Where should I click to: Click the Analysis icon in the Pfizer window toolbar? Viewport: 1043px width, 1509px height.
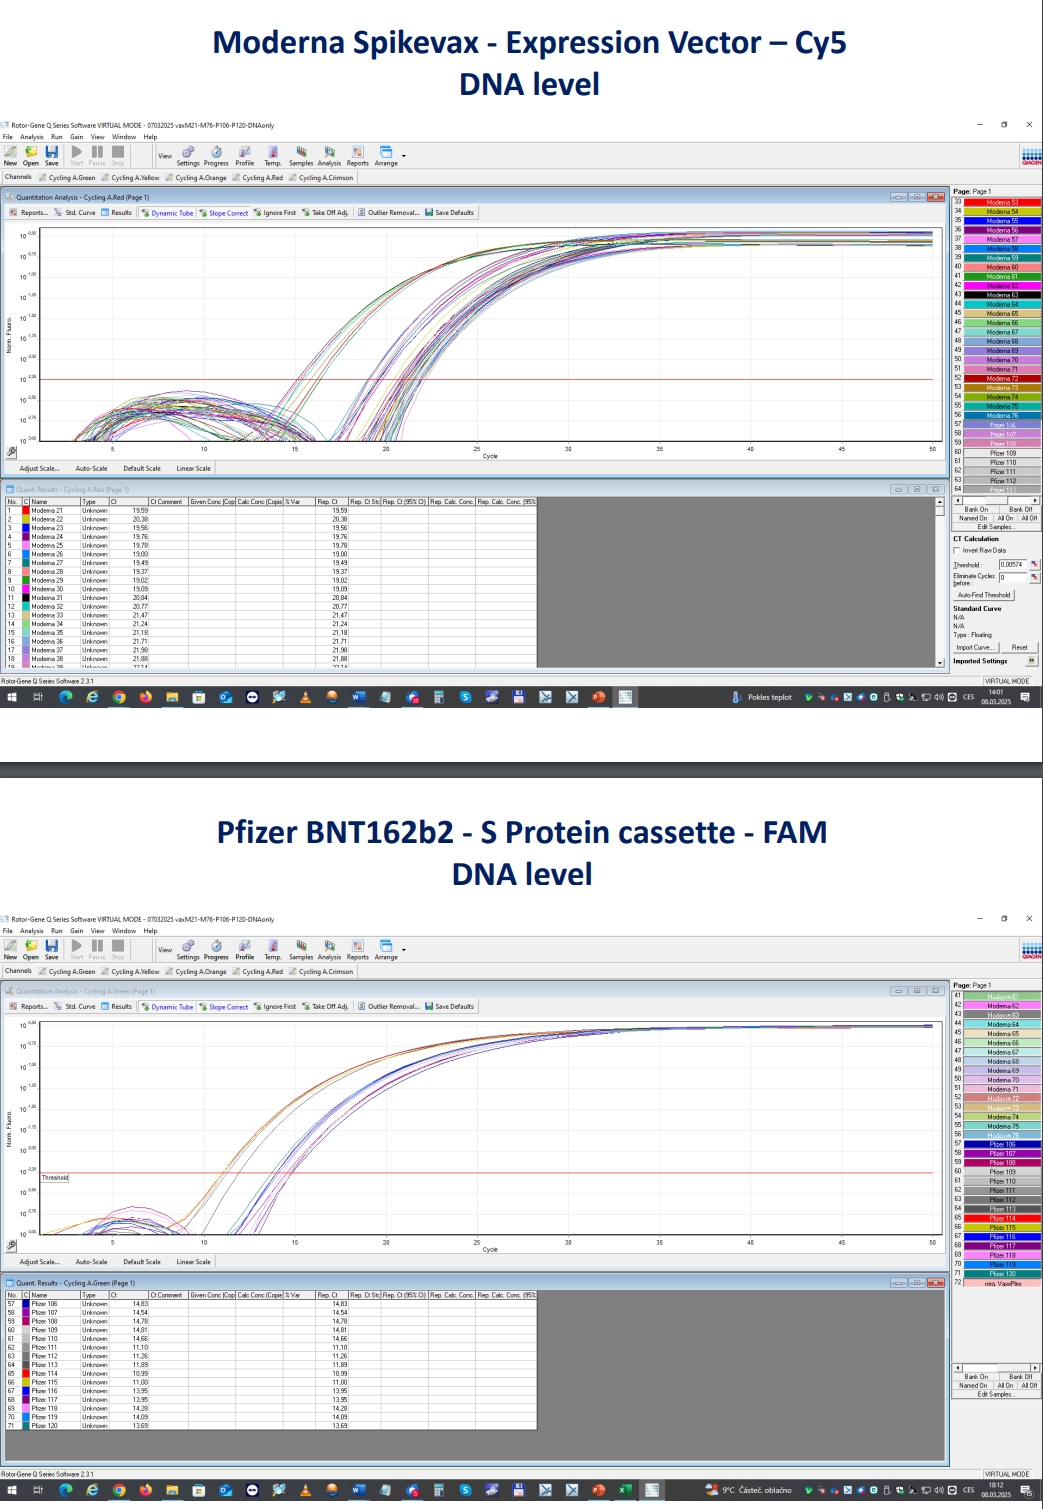[329, 950]
